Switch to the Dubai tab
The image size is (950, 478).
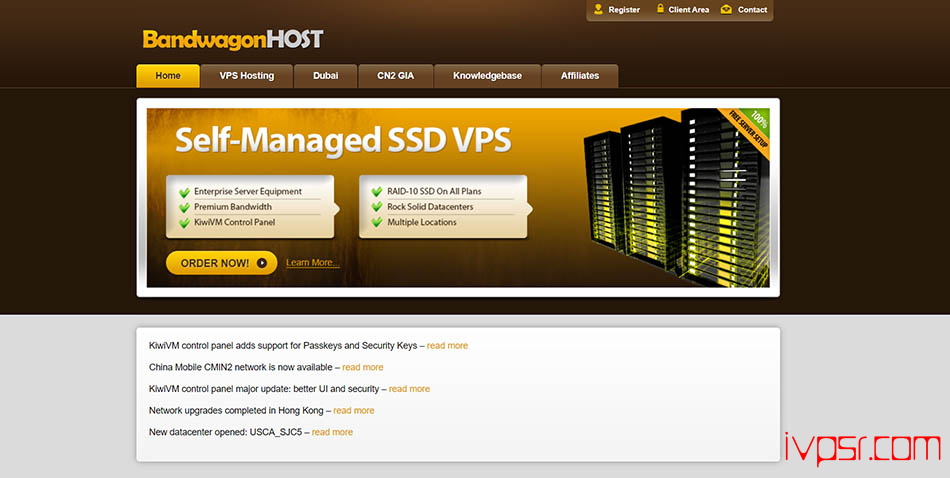[325, 76]
